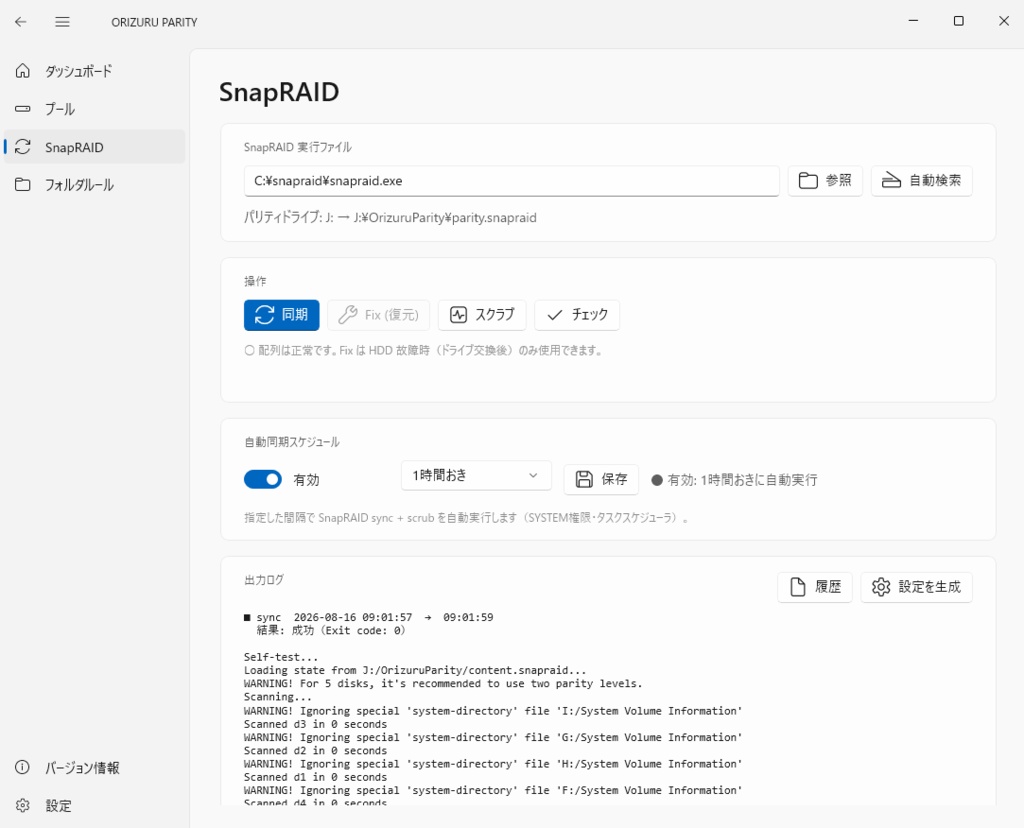The width and height of the screenshot is (1024, 828).
Task: Open バージョン情報 page
Action: 95,767
